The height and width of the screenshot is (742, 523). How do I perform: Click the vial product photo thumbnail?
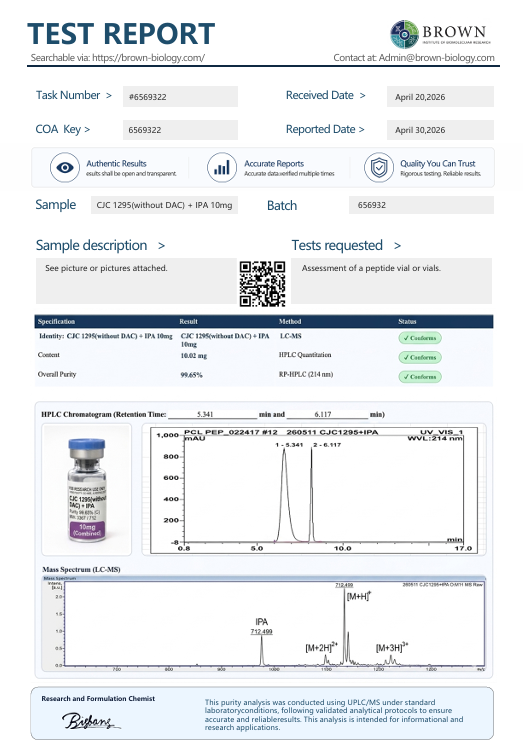click(x=87, y=489)
